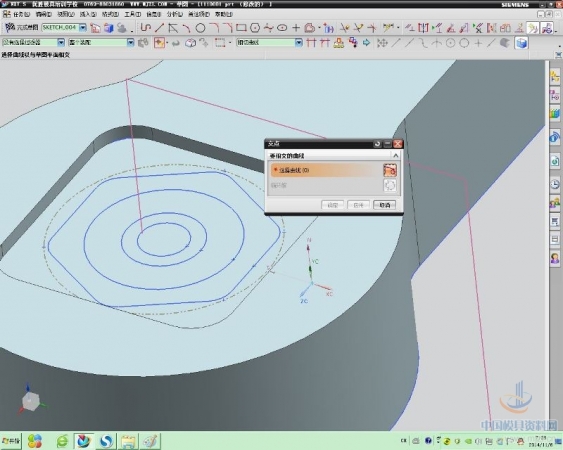Open the SKETCH_004 name dropdown

pos(83,27)
